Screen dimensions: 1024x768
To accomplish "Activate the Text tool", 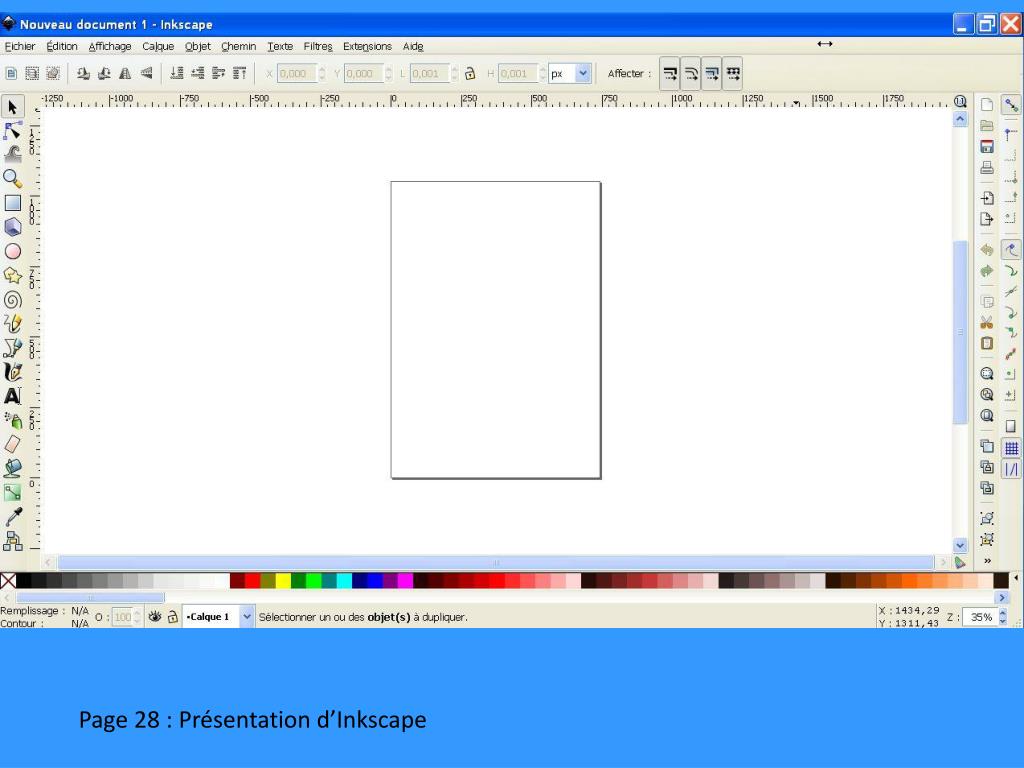I will click(13, 396).
